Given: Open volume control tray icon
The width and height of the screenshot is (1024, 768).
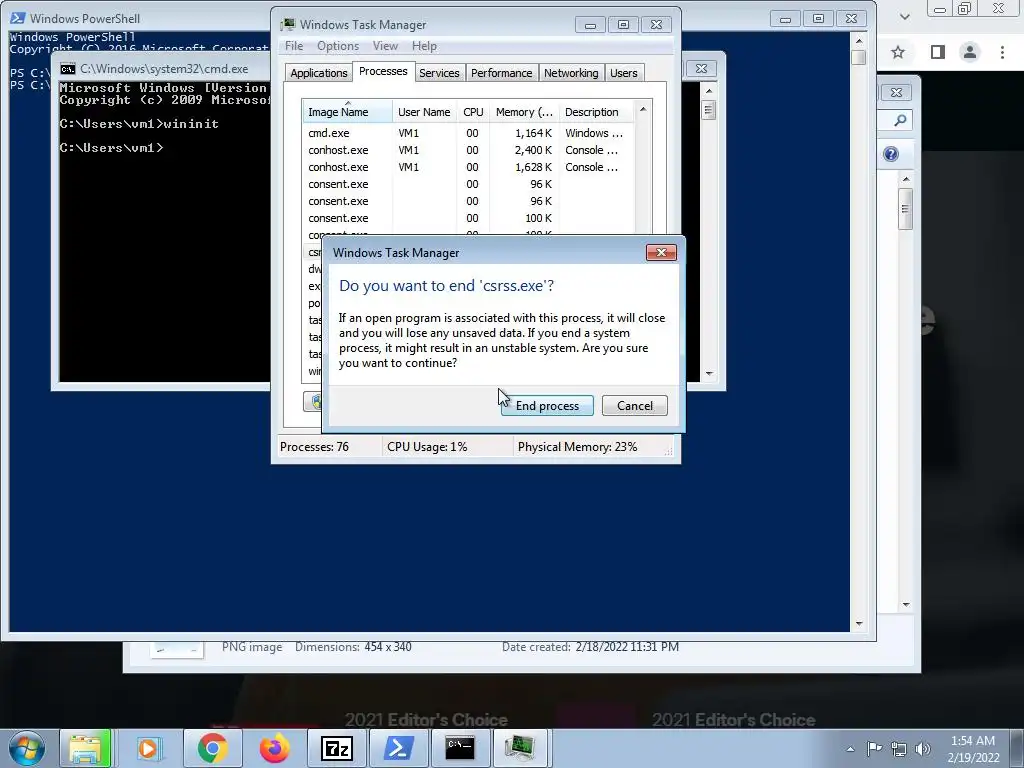Looking at the screenshot, I should pyautogui.click(x=923, y=749).
